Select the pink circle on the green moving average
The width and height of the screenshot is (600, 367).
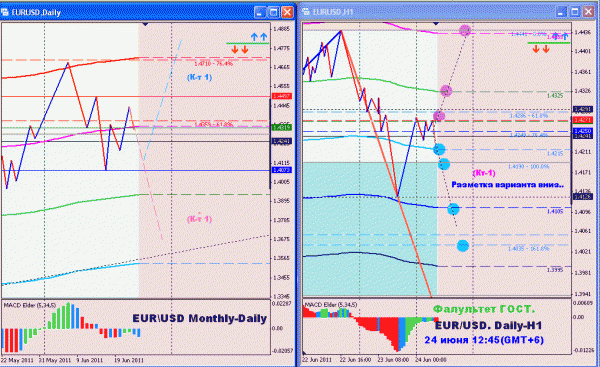click(x=446, y=91)
